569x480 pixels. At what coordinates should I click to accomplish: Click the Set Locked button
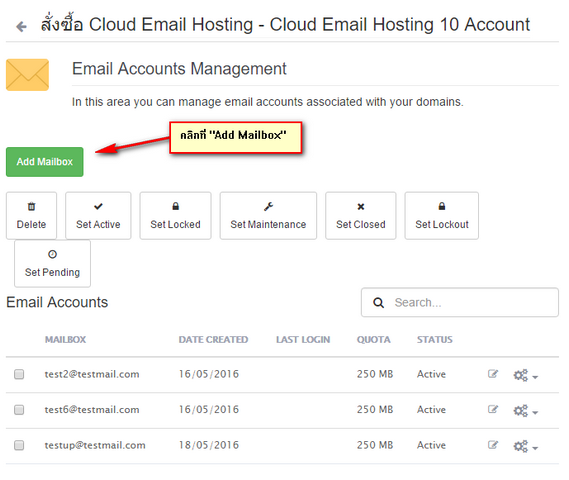click(x=175, y=216)
